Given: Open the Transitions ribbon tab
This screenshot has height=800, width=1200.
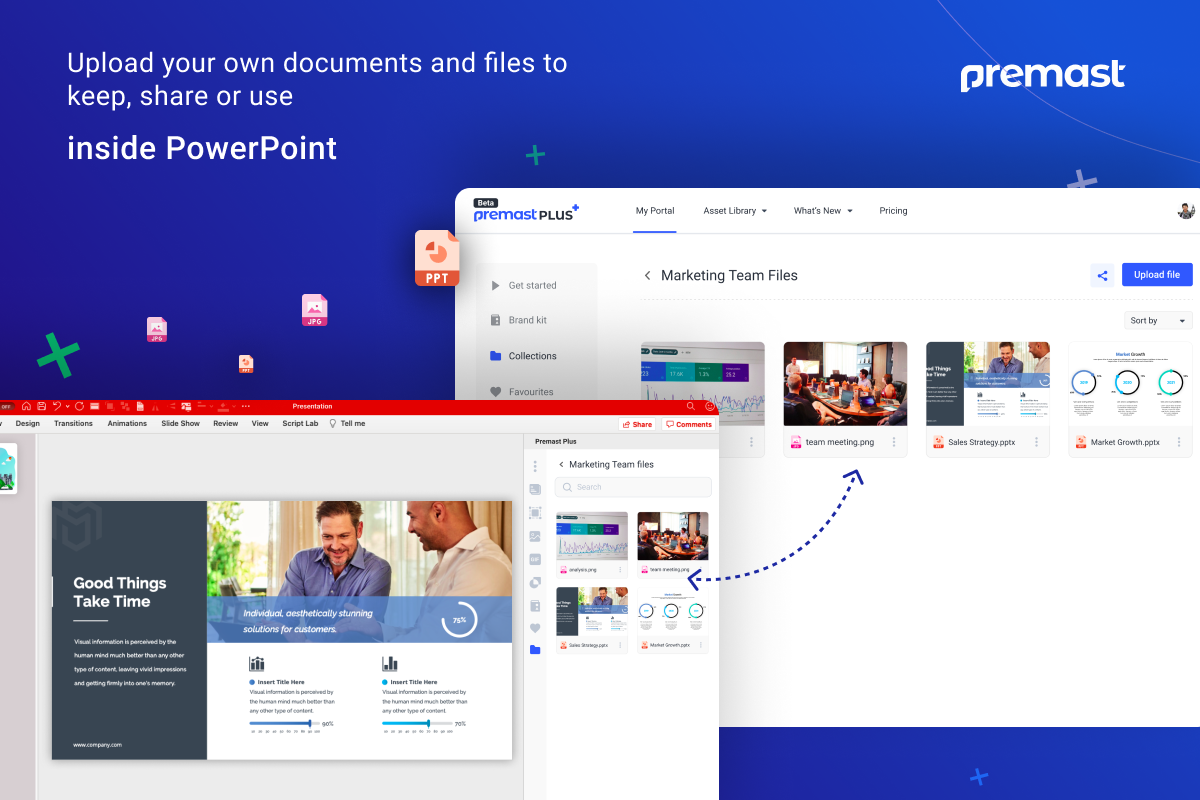Looking at the screenshot, I should 73,424.
